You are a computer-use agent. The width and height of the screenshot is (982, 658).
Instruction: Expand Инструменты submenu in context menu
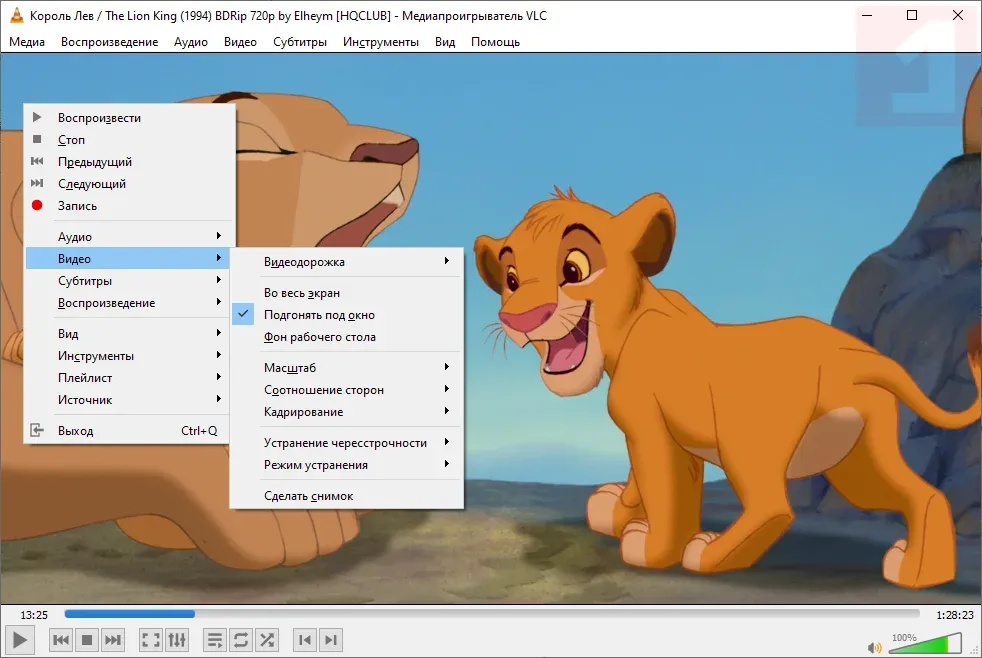[x=129, y=356]
